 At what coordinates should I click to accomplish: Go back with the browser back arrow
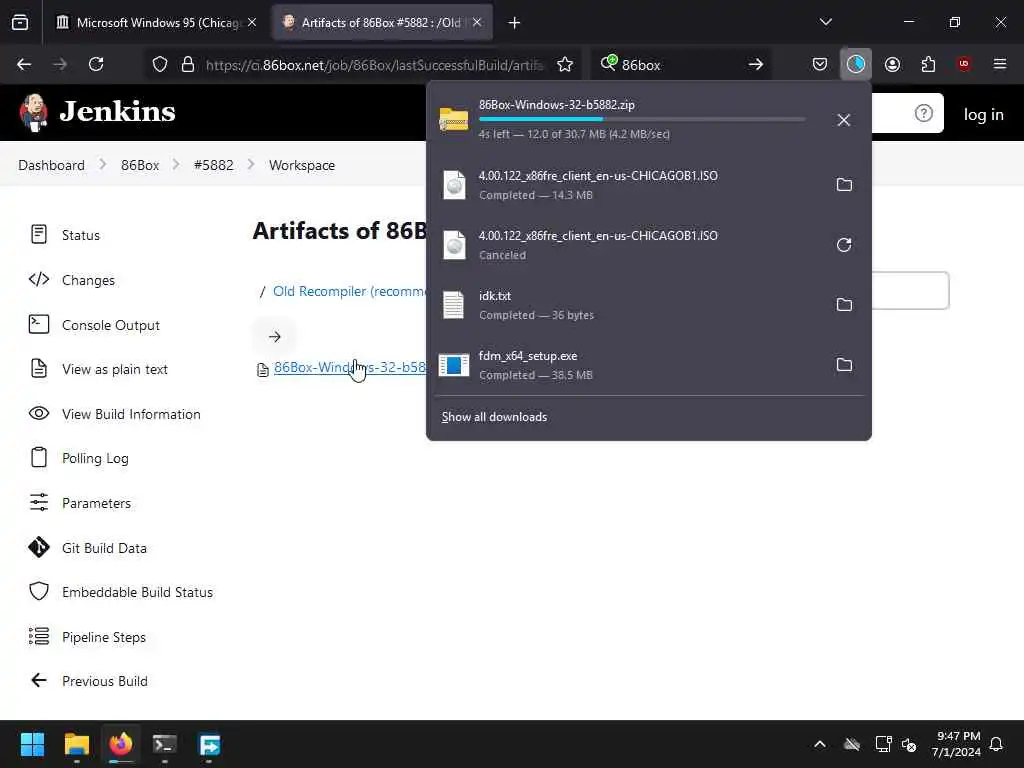coord(24,64)
